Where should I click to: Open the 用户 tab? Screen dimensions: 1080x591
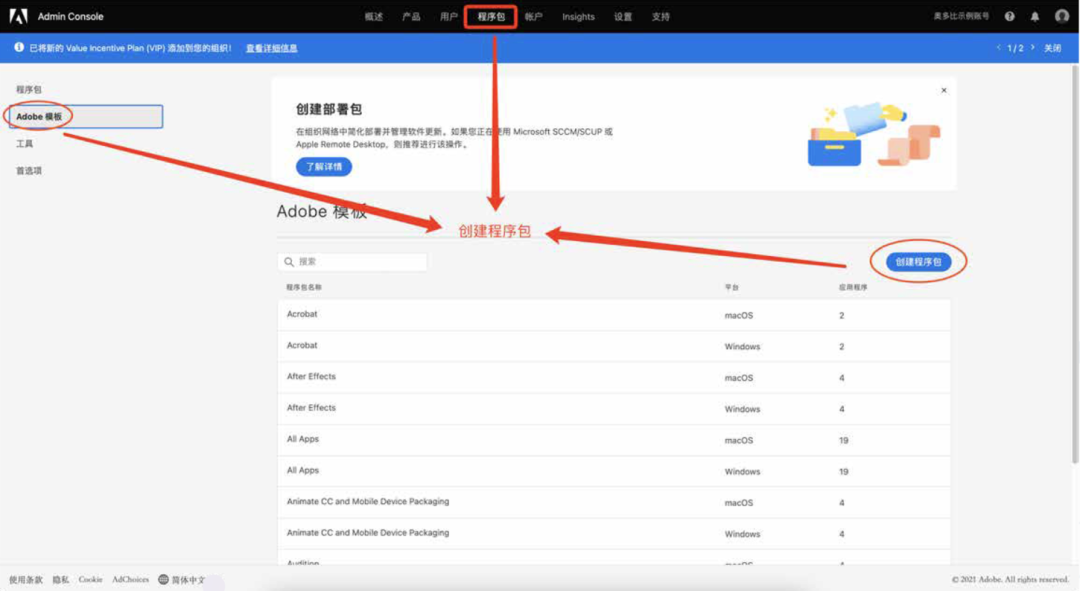coord(448,17)
